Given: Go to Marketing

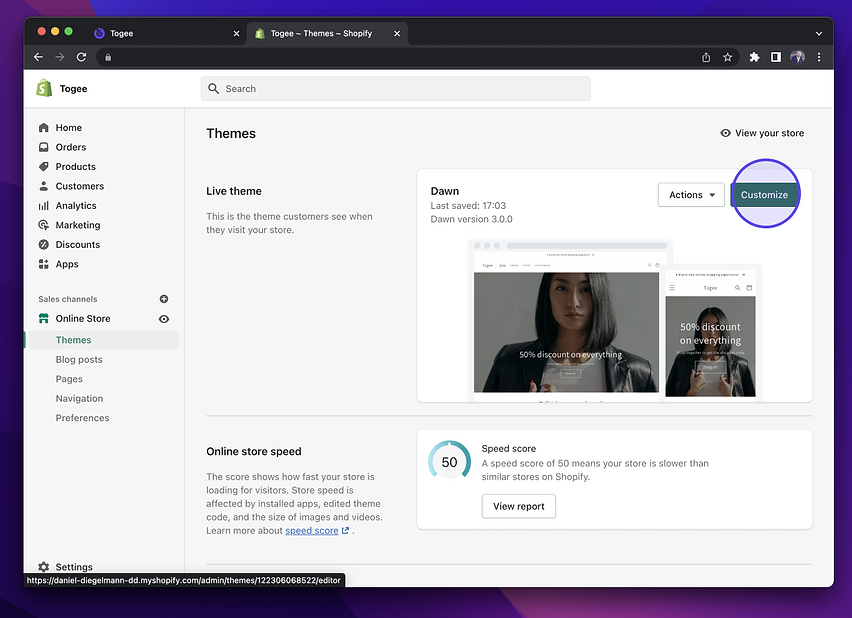Looking at the screenshot, I should click(78, 225).
